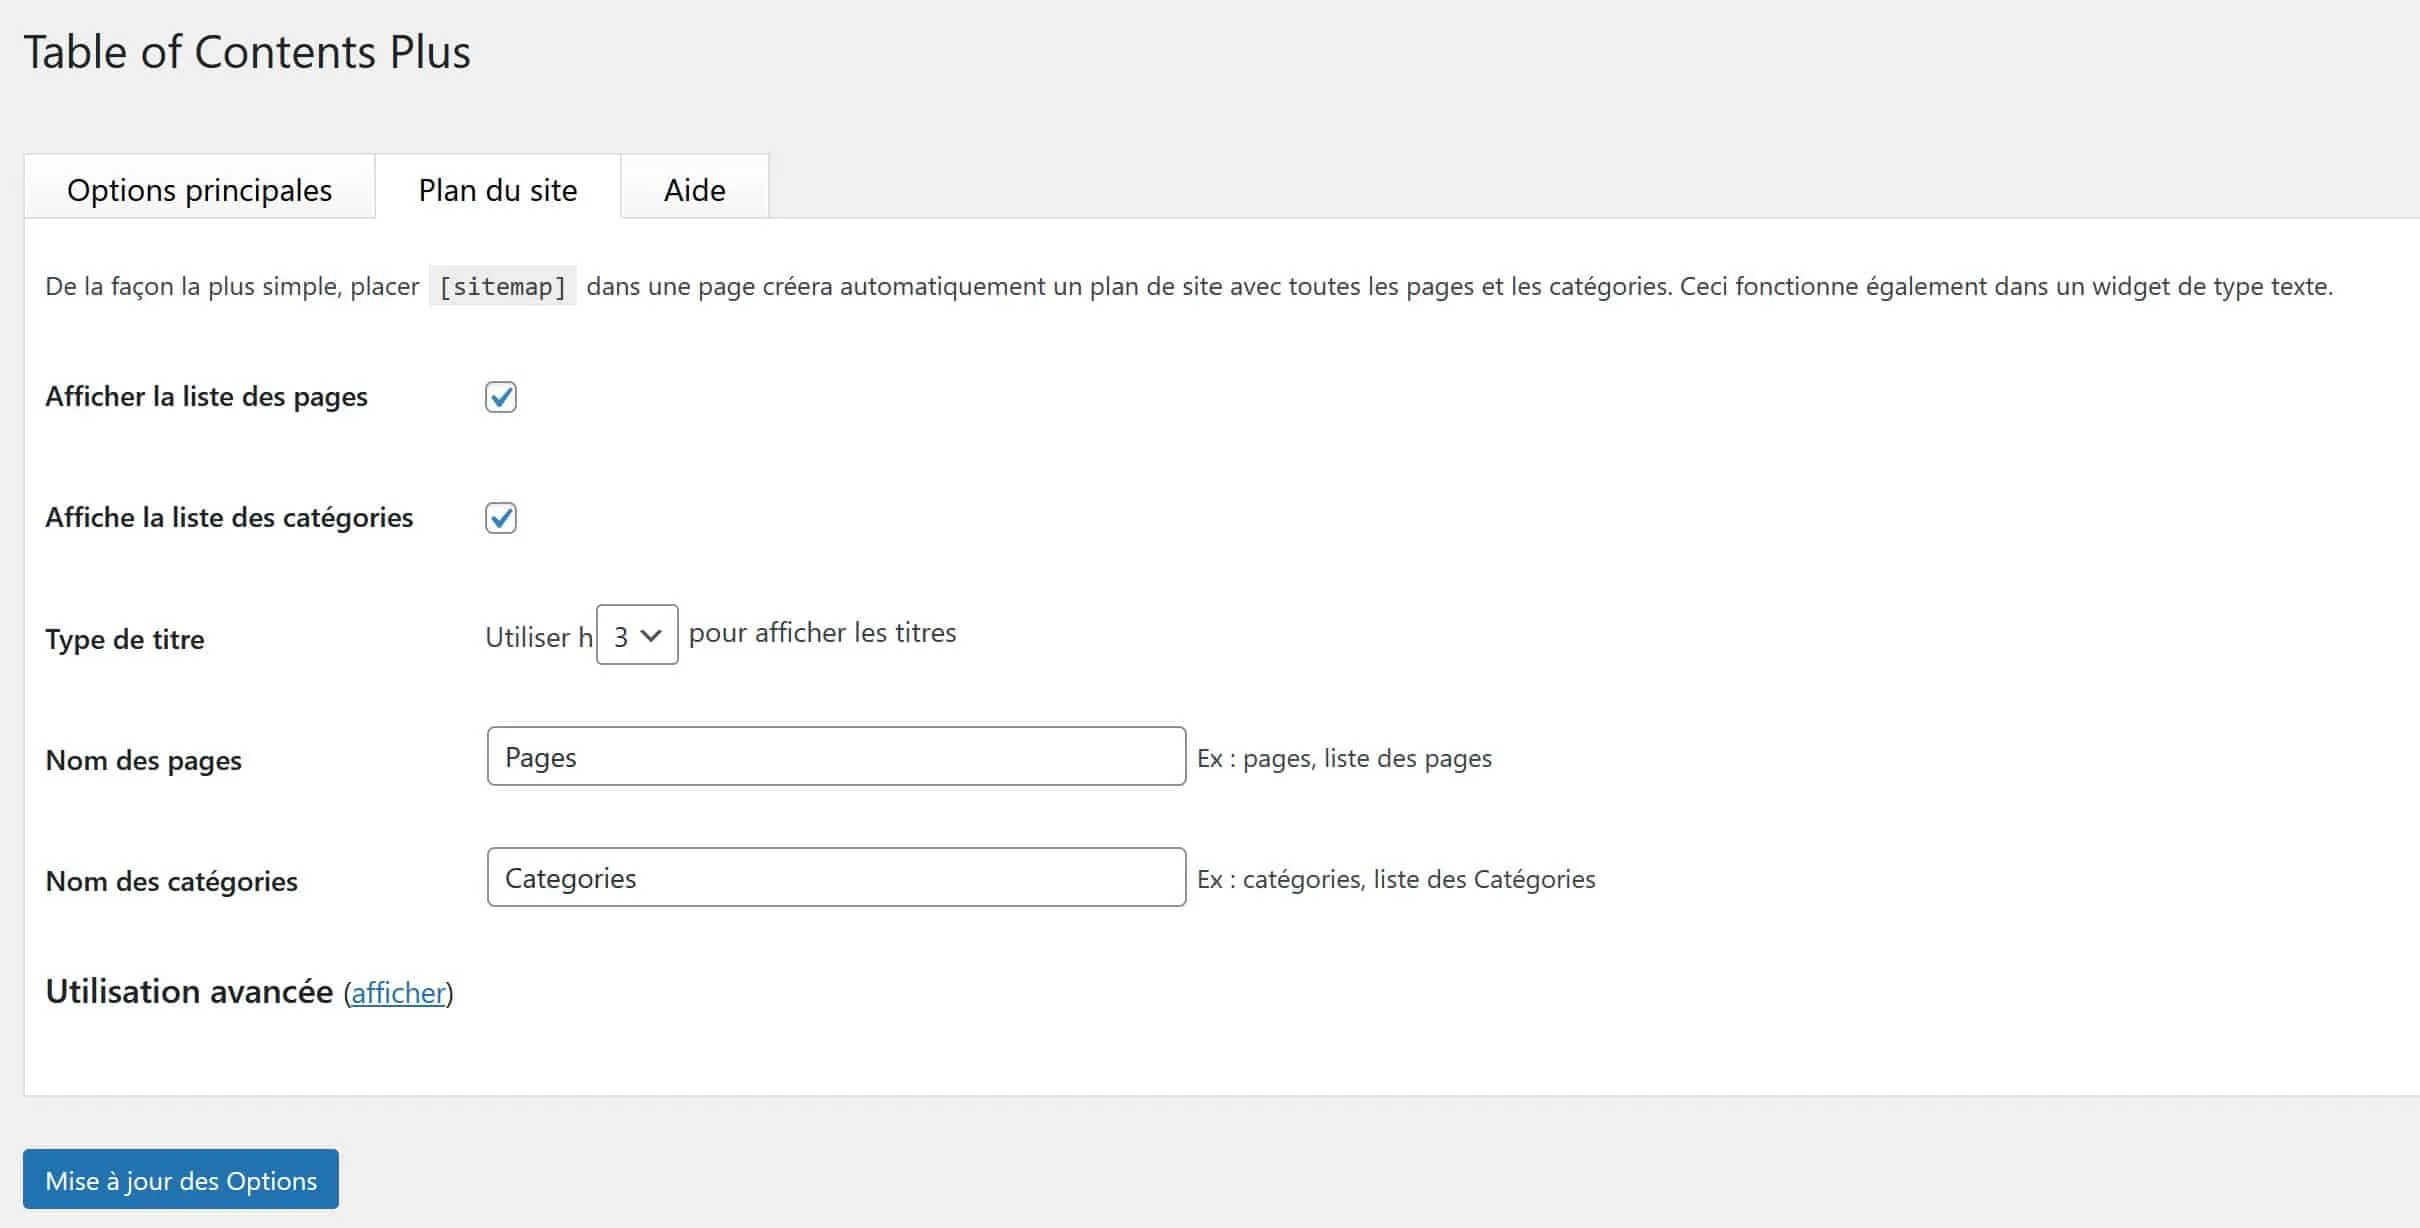Click the Afficher la liste des pages label
Image resolution: width=2420 pixels, height=1228 pixels.
[x=206, y=397]
